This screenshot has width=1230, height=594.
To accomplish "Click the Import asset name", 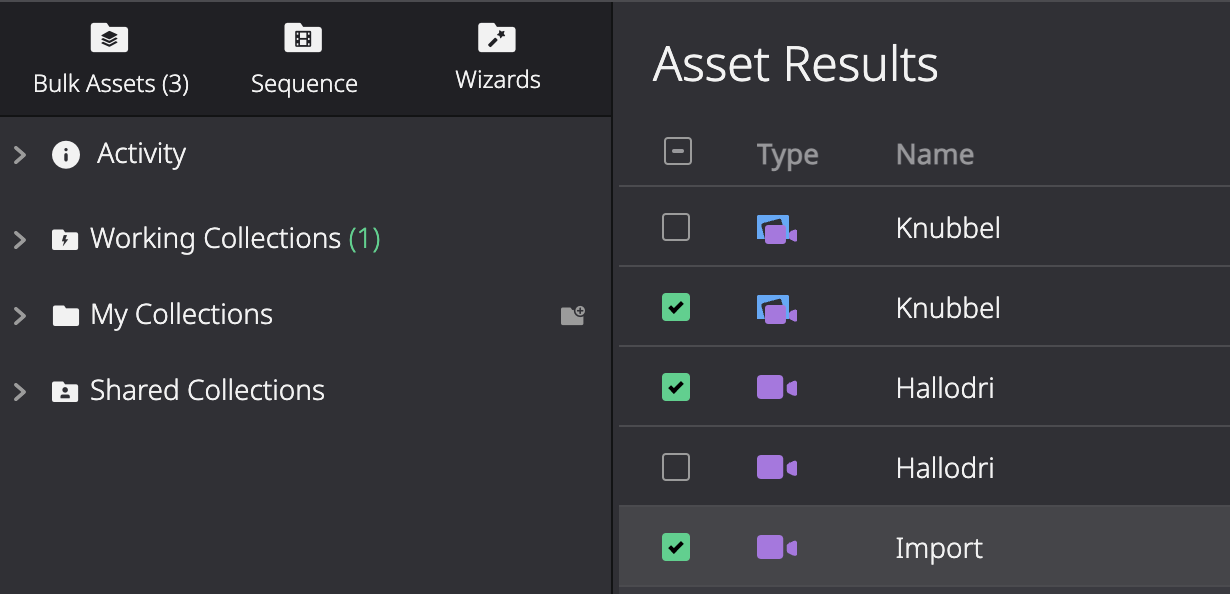I will (x=939, y=548).
